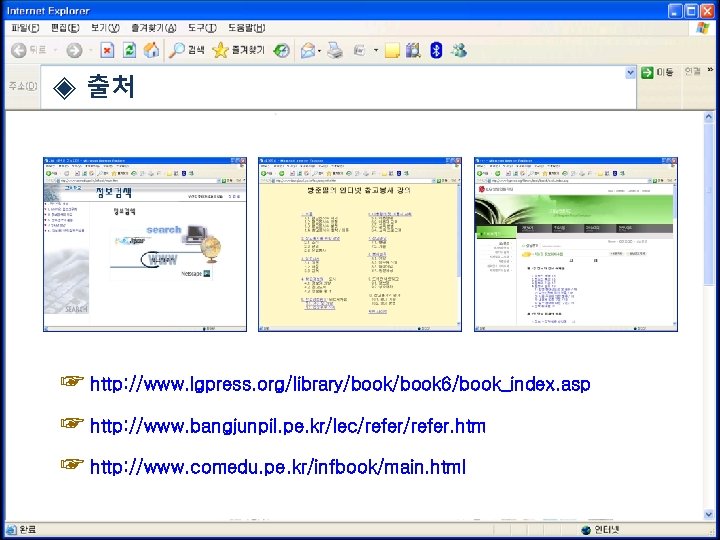This screenshot has width=720, height=540.
Task: Open Favorites (즐겨찾기) star button
Action: coord(238,50)
